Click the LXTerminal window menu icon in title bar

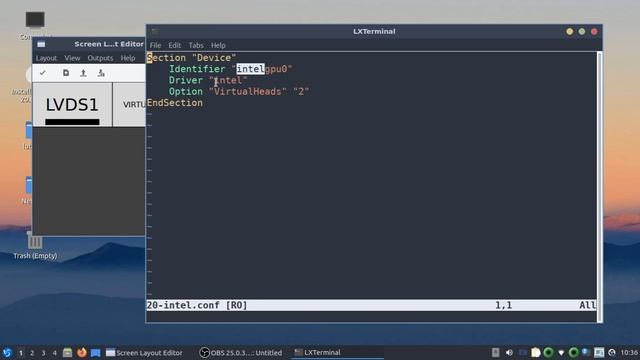coord(155,31)
